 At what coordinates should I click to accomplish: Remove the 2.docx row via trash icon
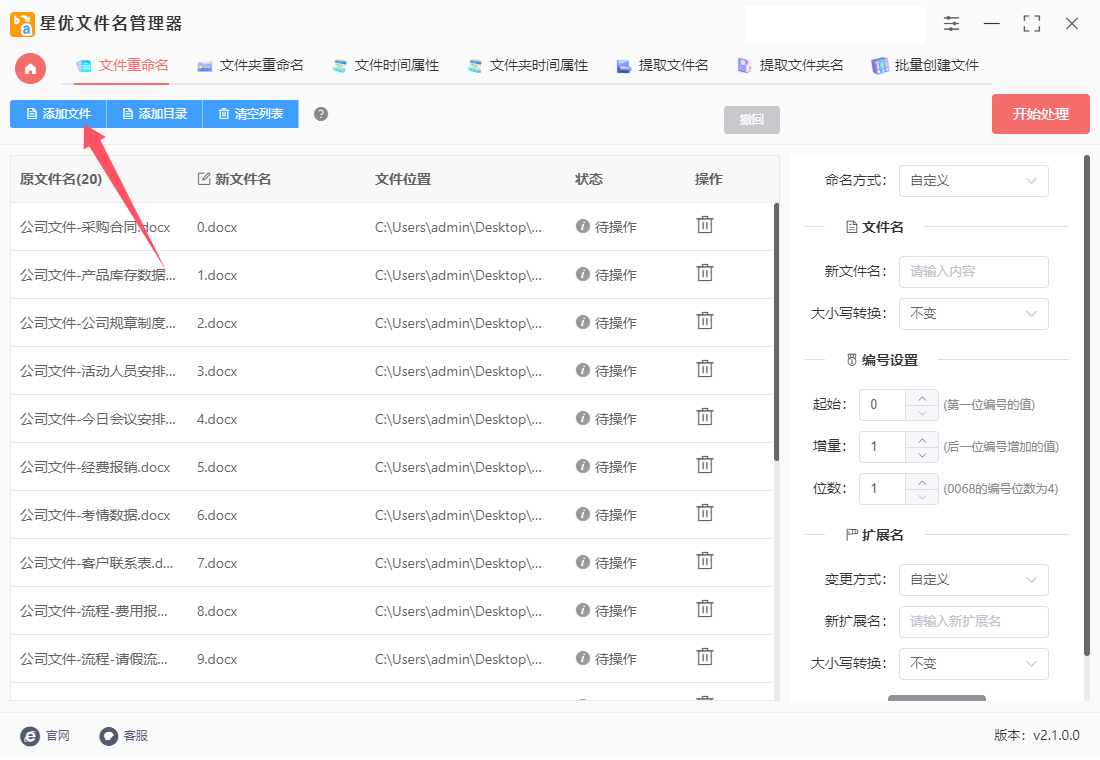[x=704, y=321]
